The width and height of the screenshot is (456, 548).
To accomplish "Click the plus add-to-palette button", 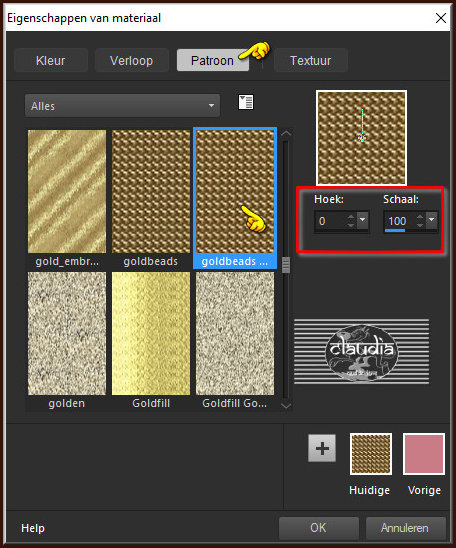I will click(322, 448).
